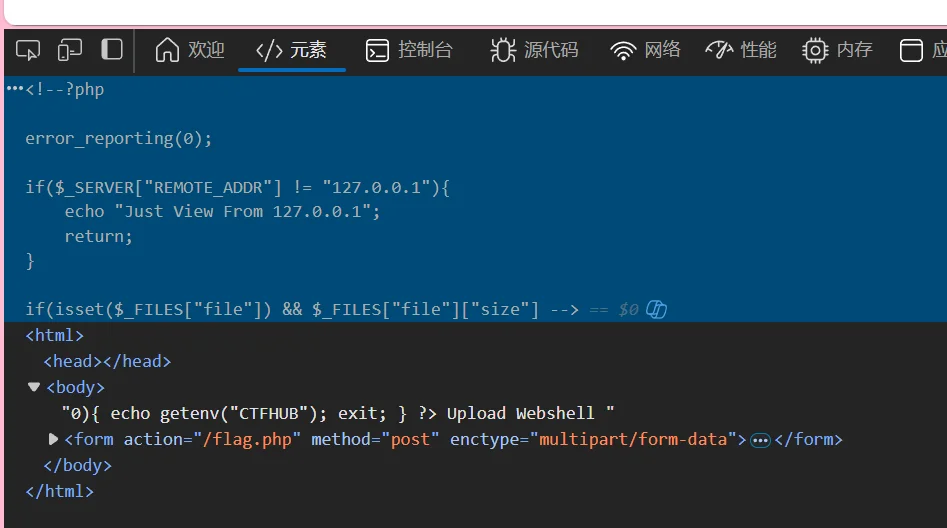Toggle the DevTools activity bar layout icon
The height and width of the screenshot is (528, 947).
(x=112, y=50)
